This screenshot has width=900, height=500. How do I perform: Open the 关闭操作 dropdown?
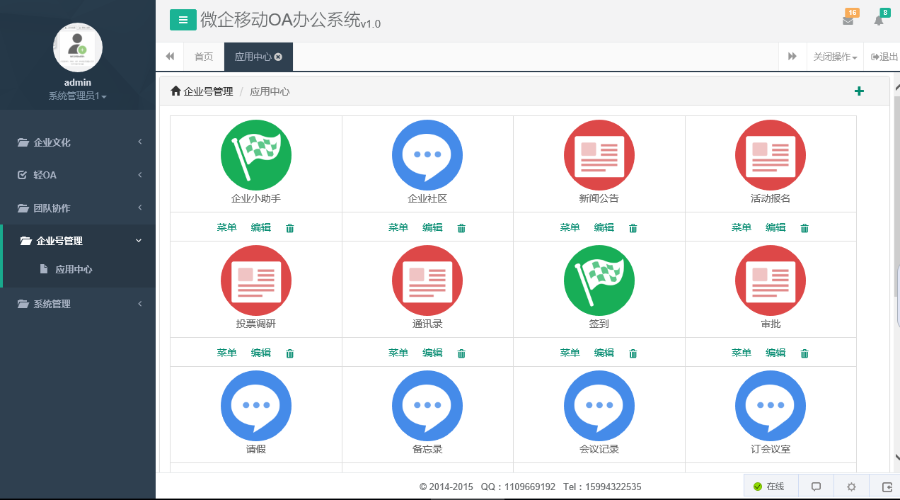coord(834,57)
